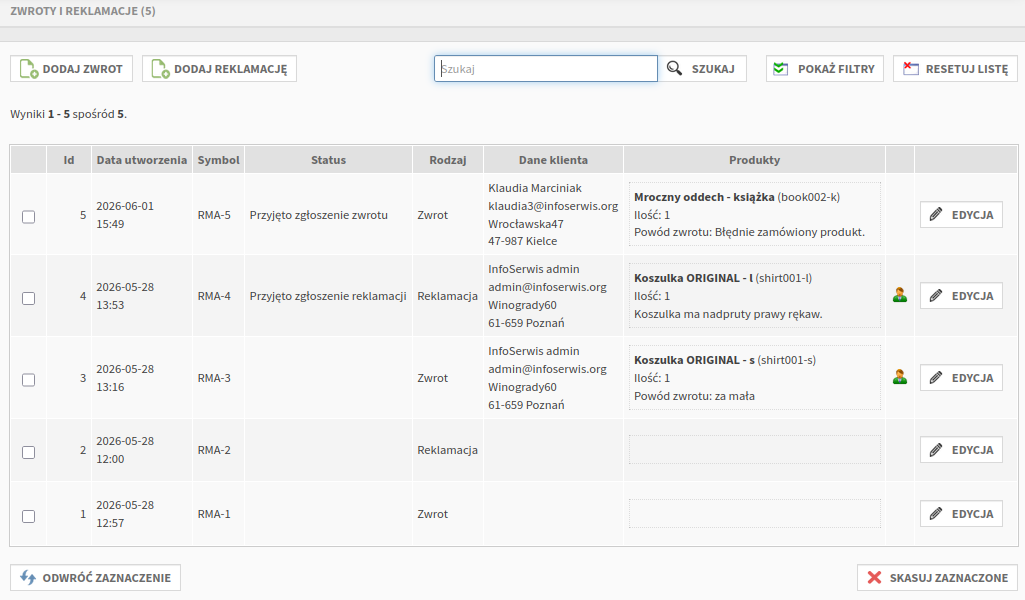The width and height of the screenshot is (1025, 600).
Task: Click the customer name Klaudia Marciniak
Action: 535,188
